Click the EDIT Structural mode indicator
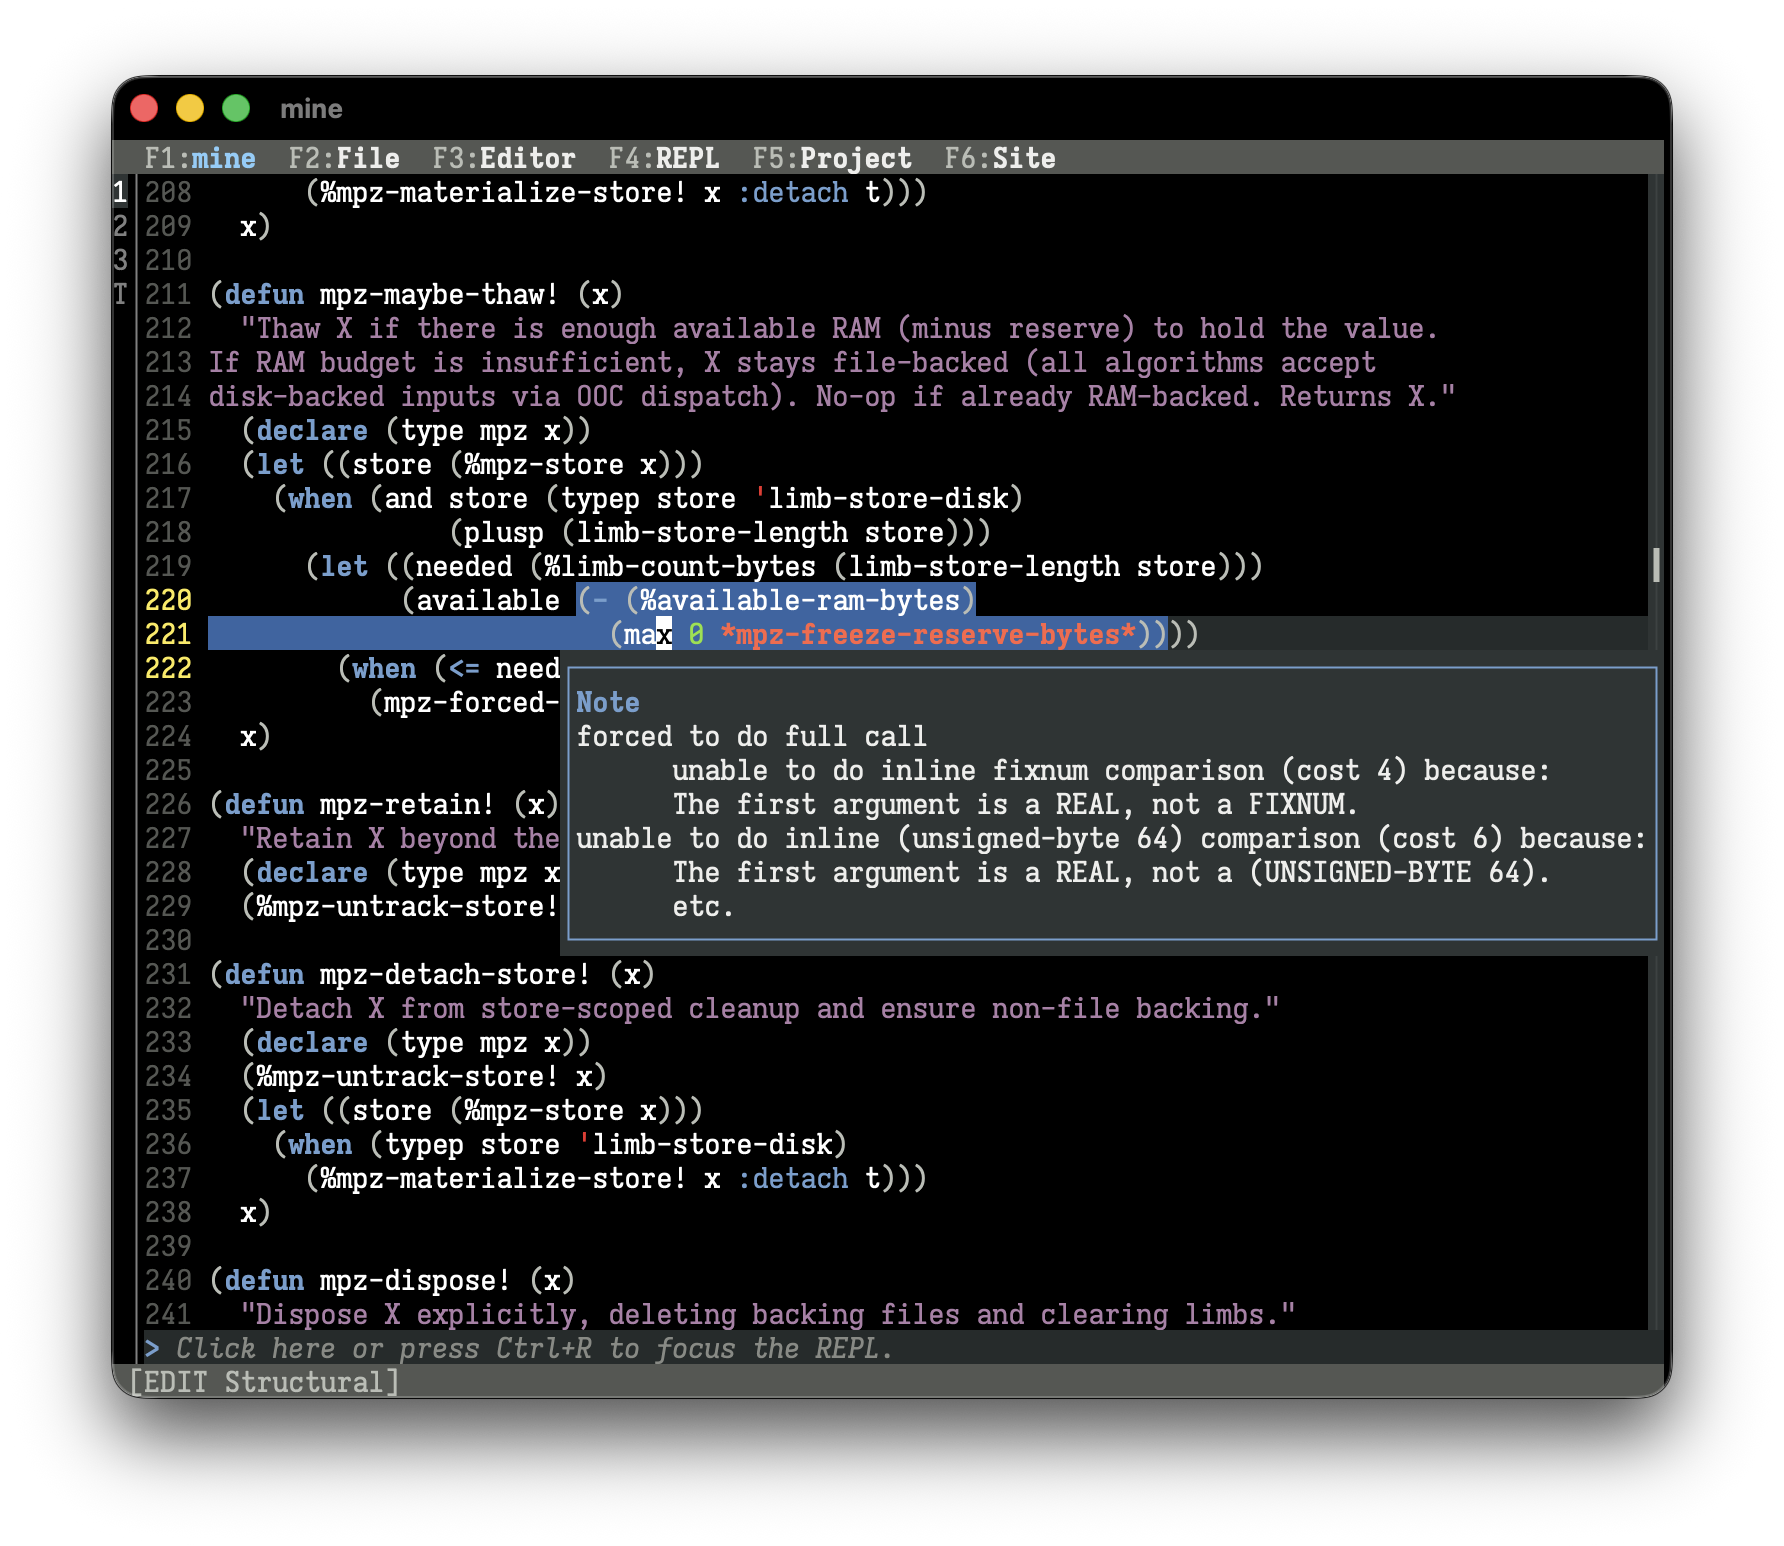The height and width of the screenshot is (1546, 1784). pyautogui.click(x=265, y=1382)
